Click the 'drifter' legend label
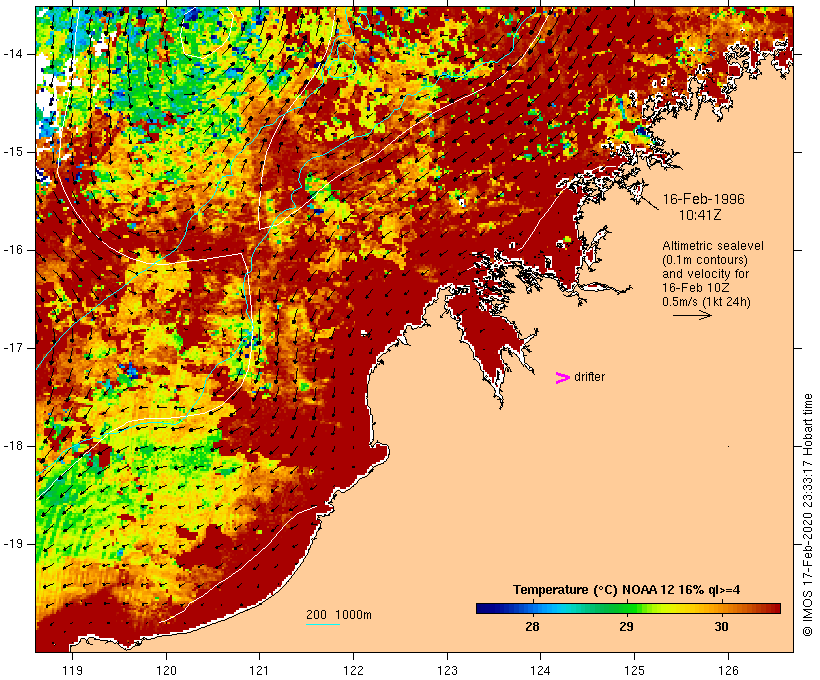820x680 pixels. tap(589, 377)
